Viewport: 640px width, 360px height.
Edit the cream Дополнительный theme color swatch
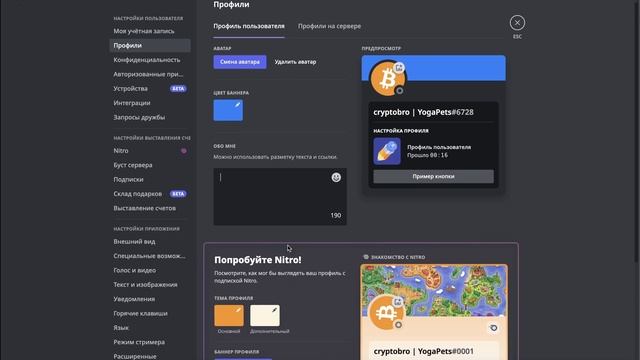coord(265,316)
